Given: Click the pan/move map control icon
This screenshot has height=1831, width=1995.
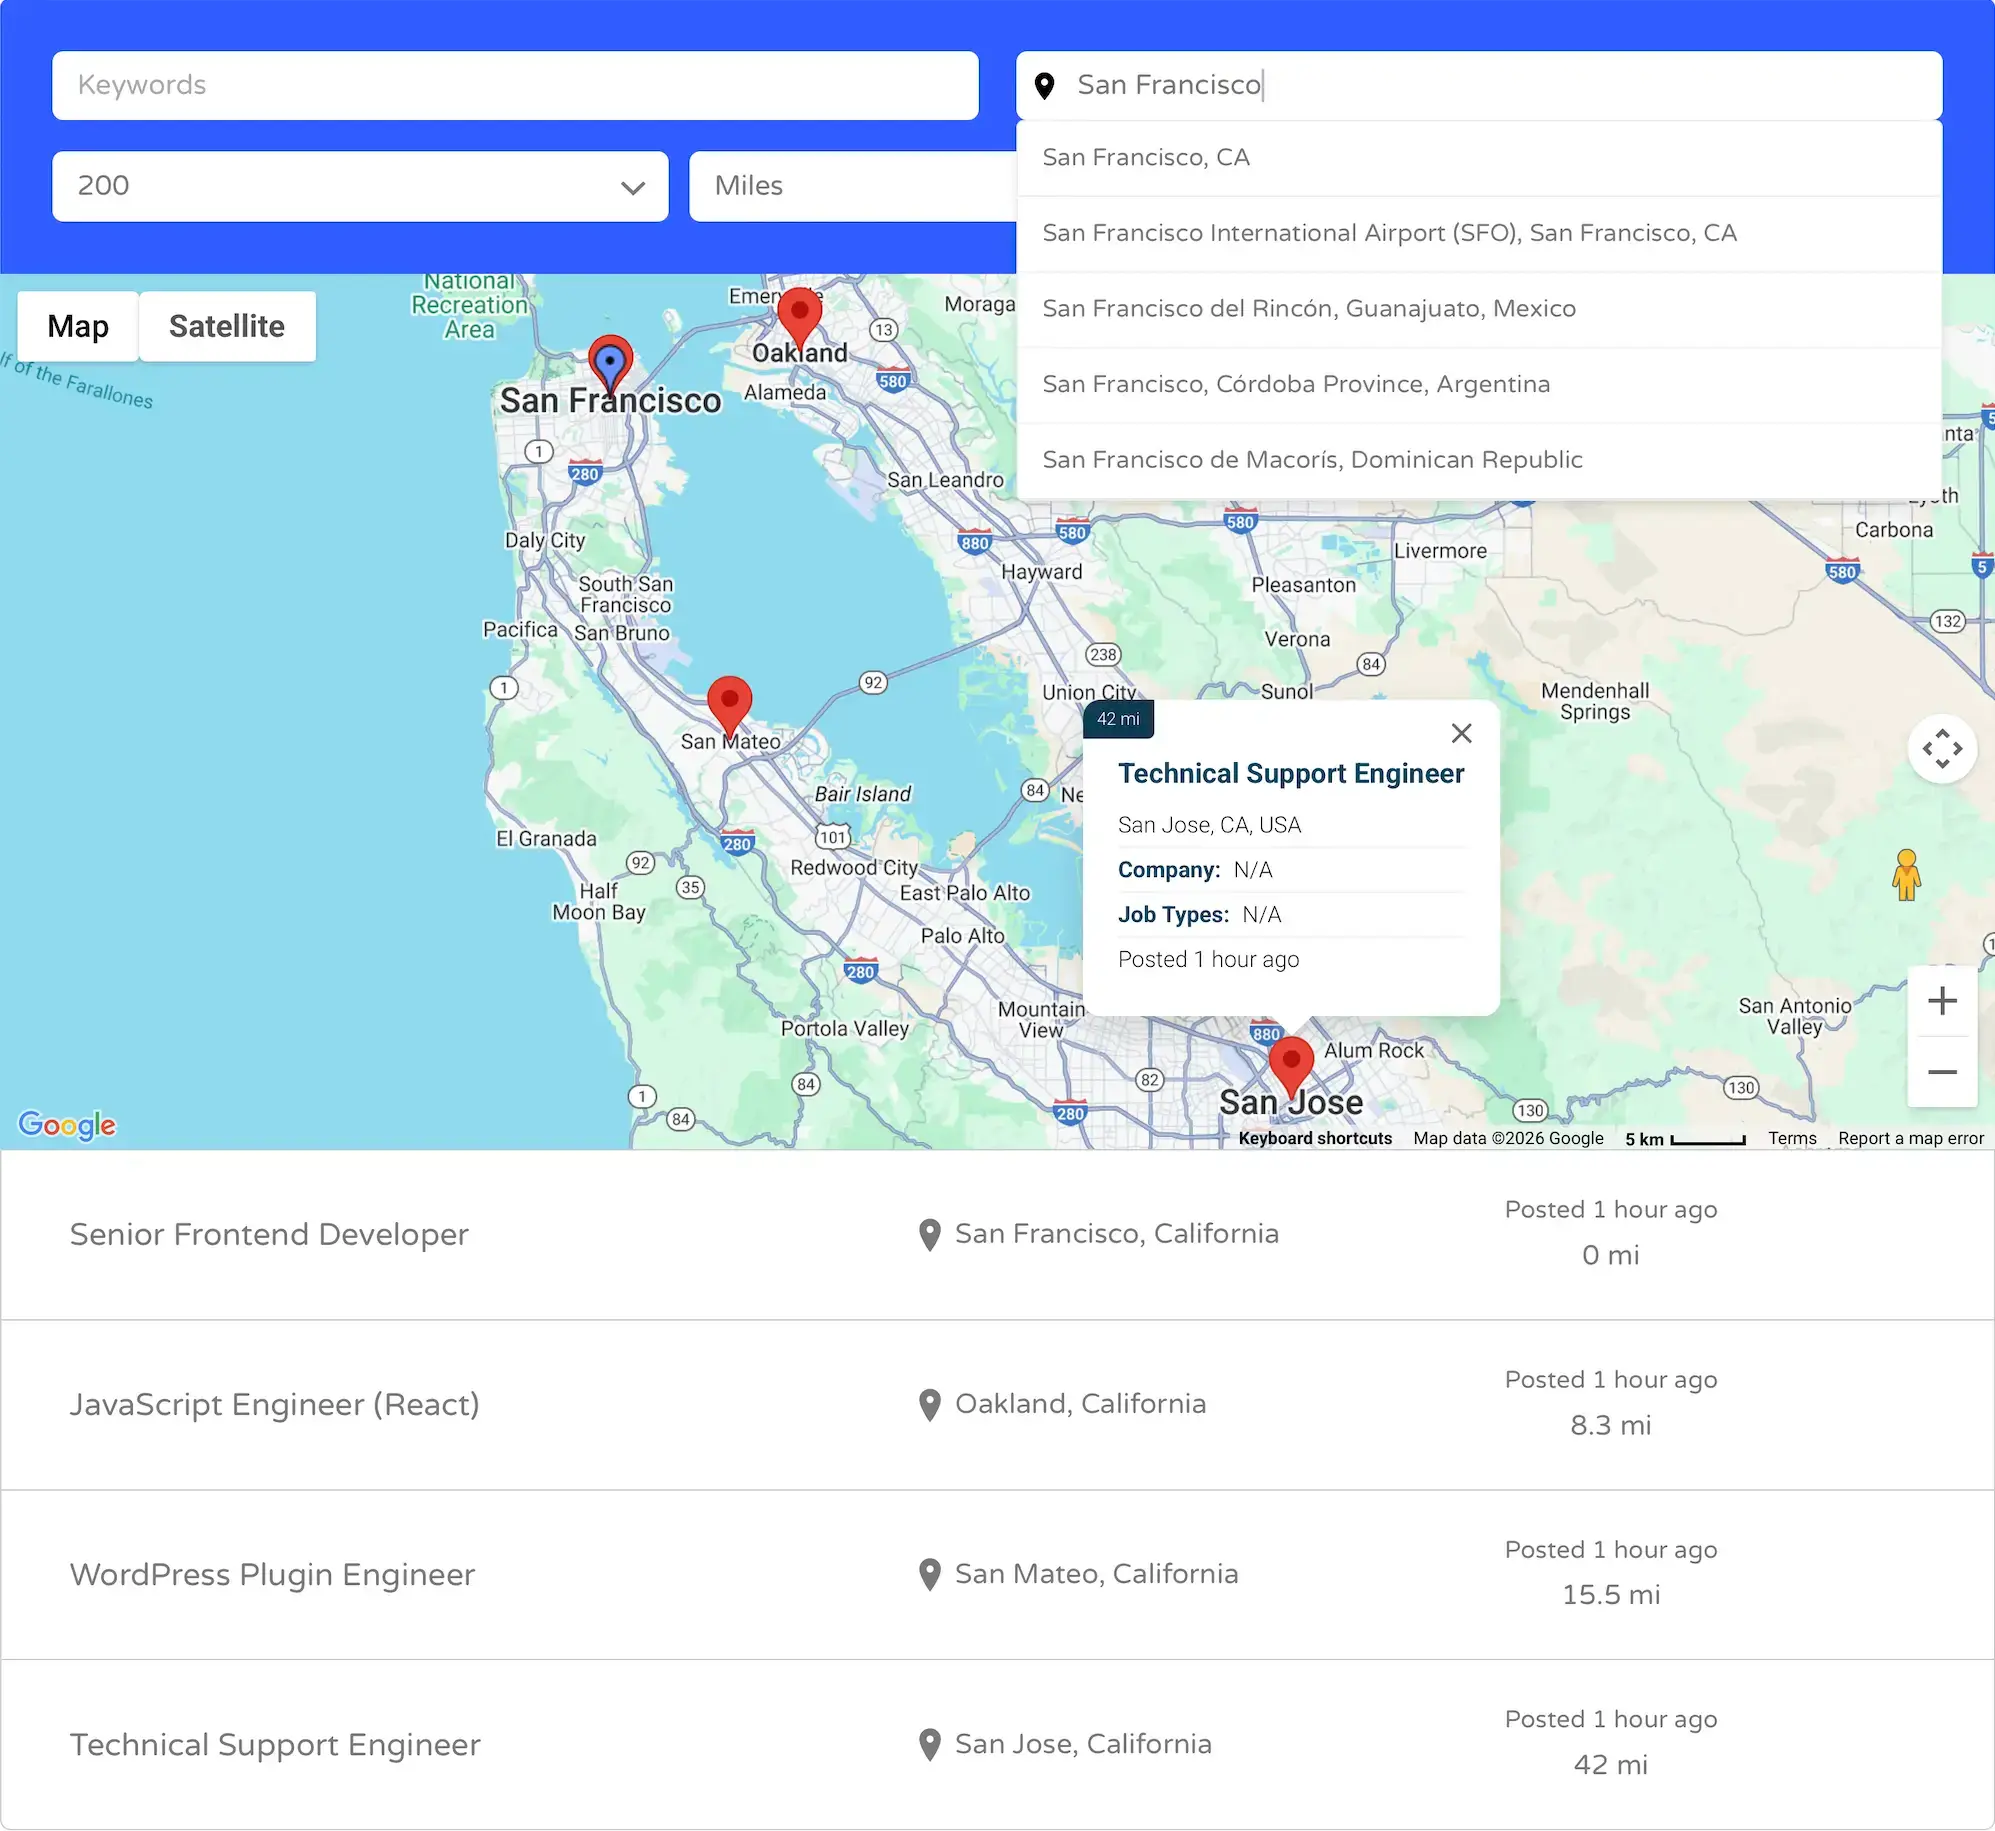Looking at the screenshot, I should click(x=1942, y=748).
